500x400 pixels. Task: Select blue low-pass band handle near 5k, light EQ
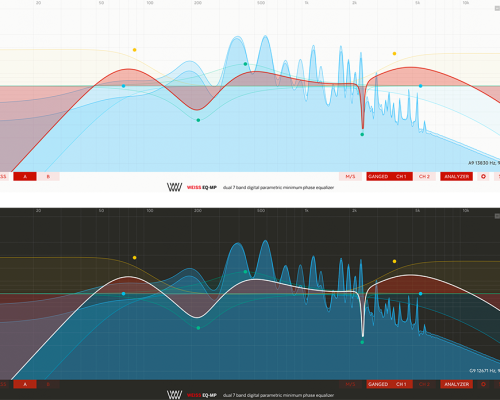point(421,86)
